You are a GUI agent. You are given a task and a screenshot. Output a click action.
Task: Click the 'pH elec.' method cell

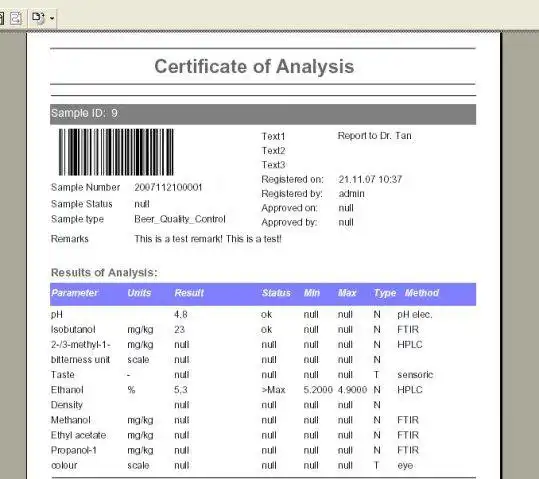point(415,315)
